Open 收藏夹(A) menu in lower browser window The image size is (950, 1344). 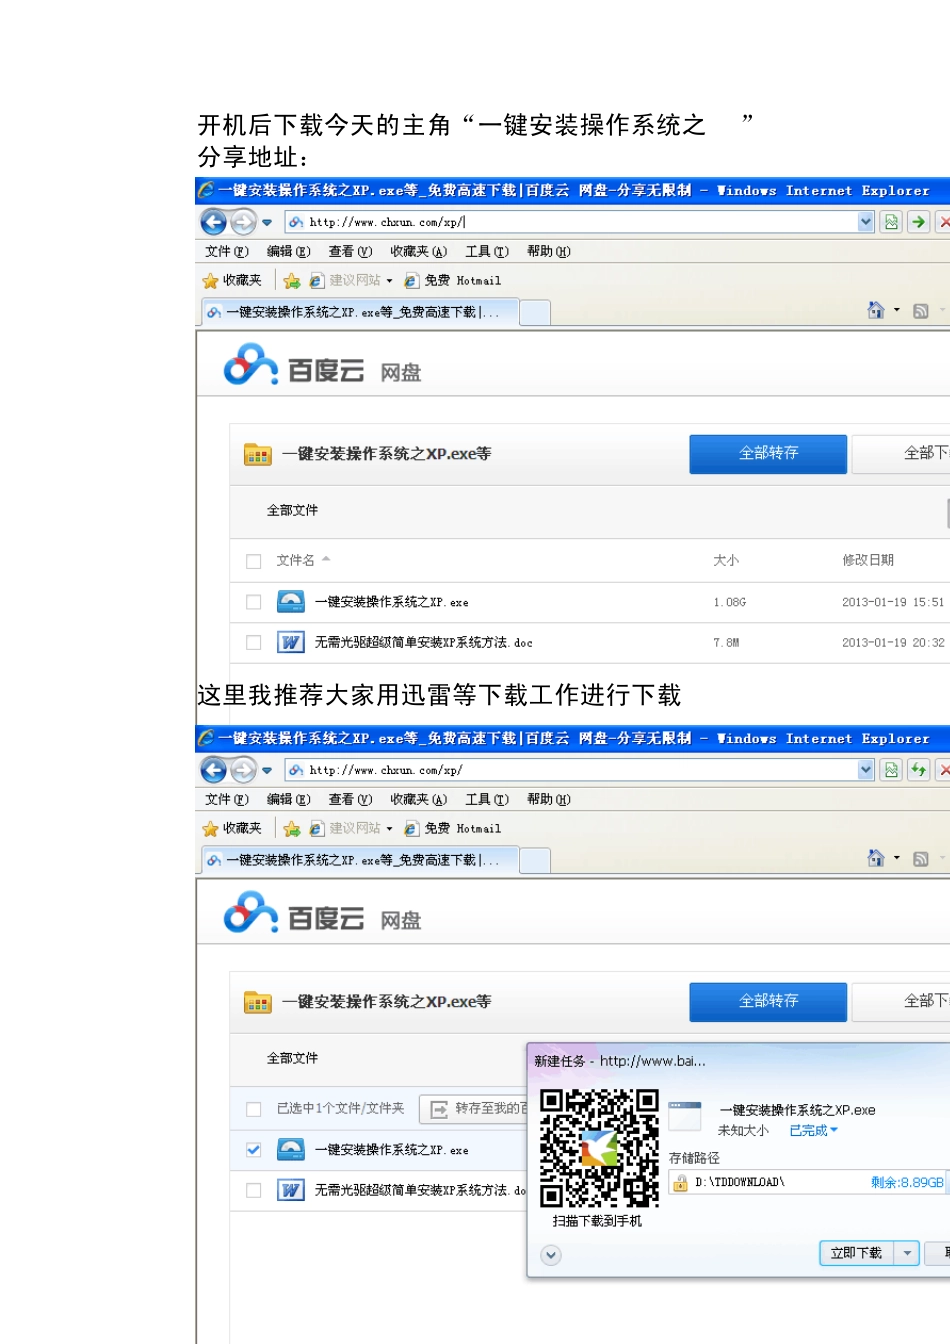(x=419, y=799)
